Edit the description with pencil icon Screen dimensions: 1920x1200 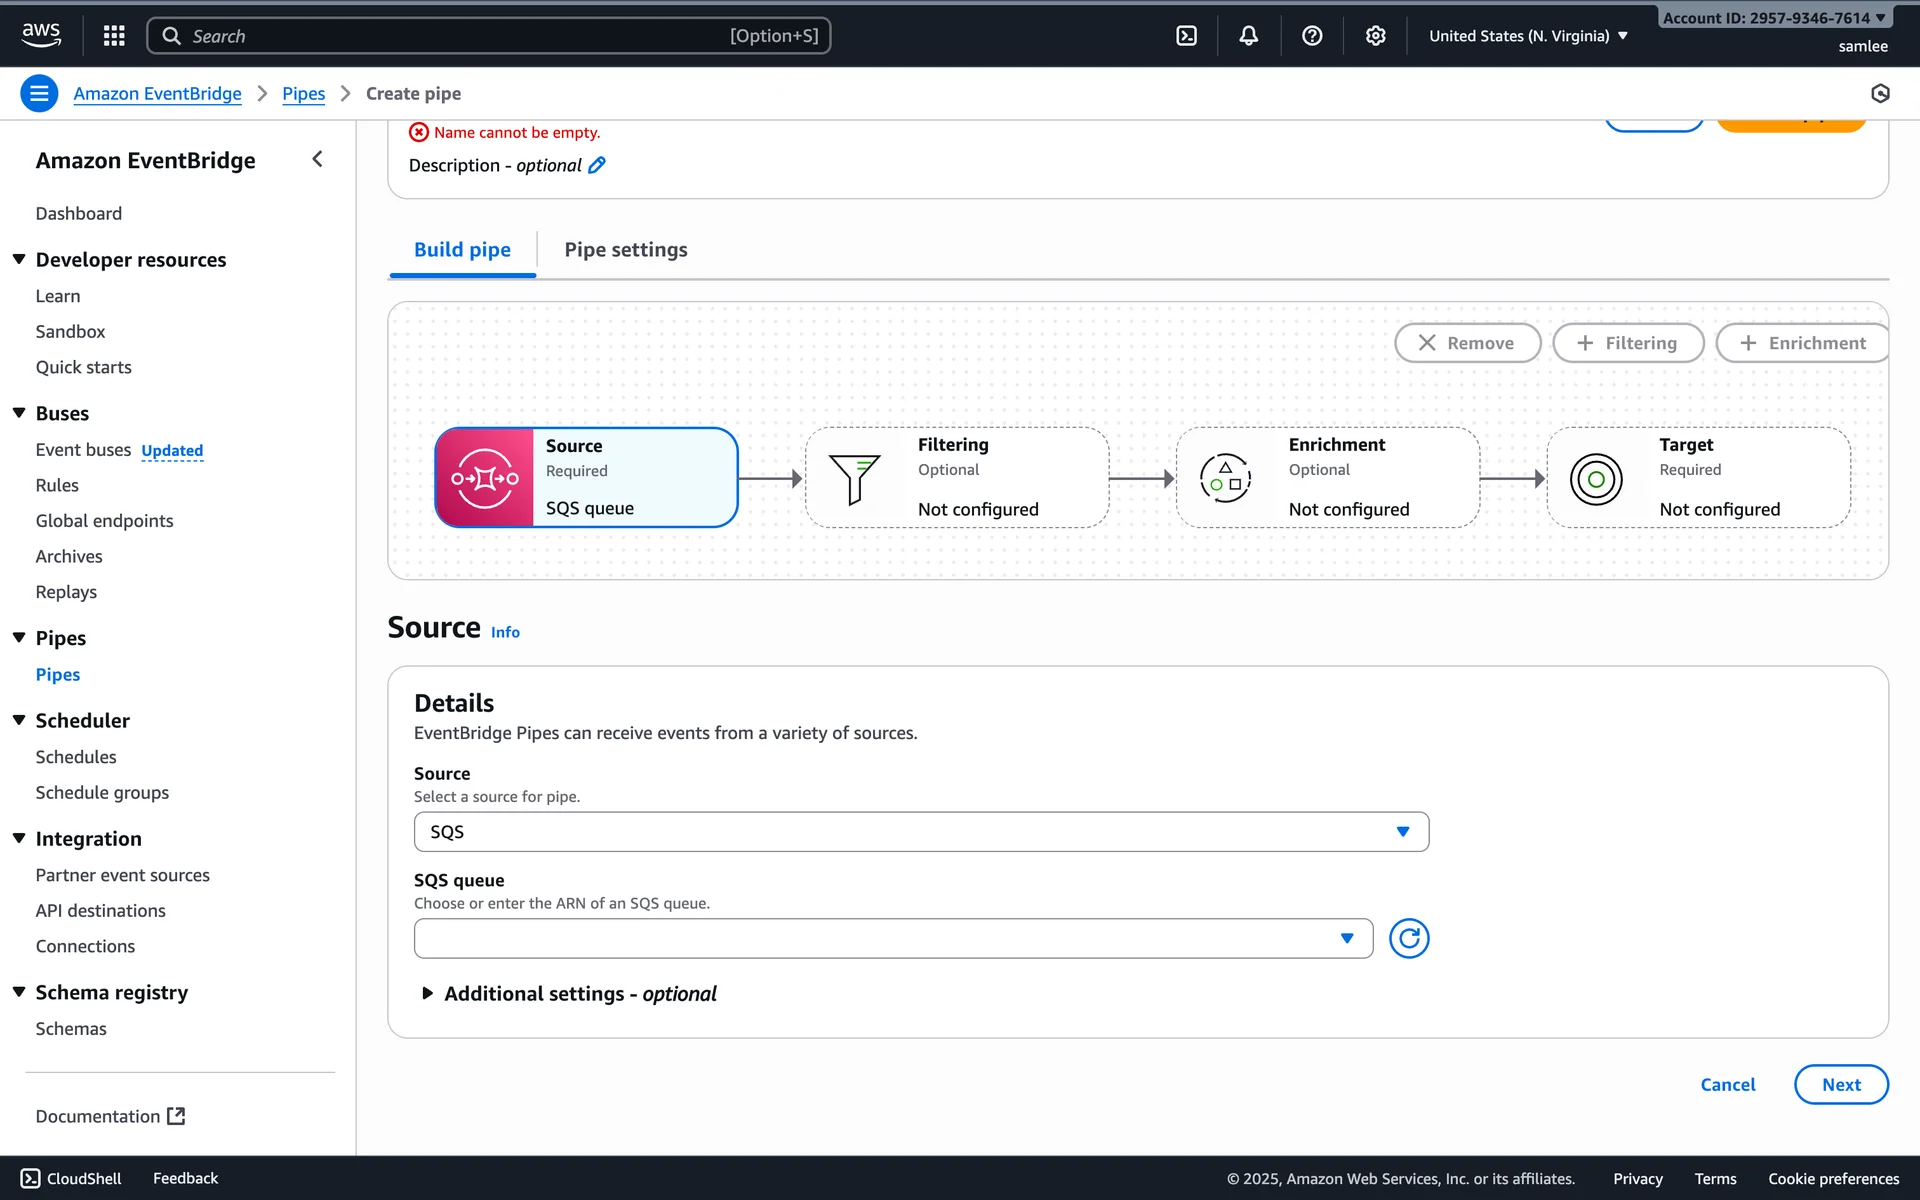click(597, 165)
